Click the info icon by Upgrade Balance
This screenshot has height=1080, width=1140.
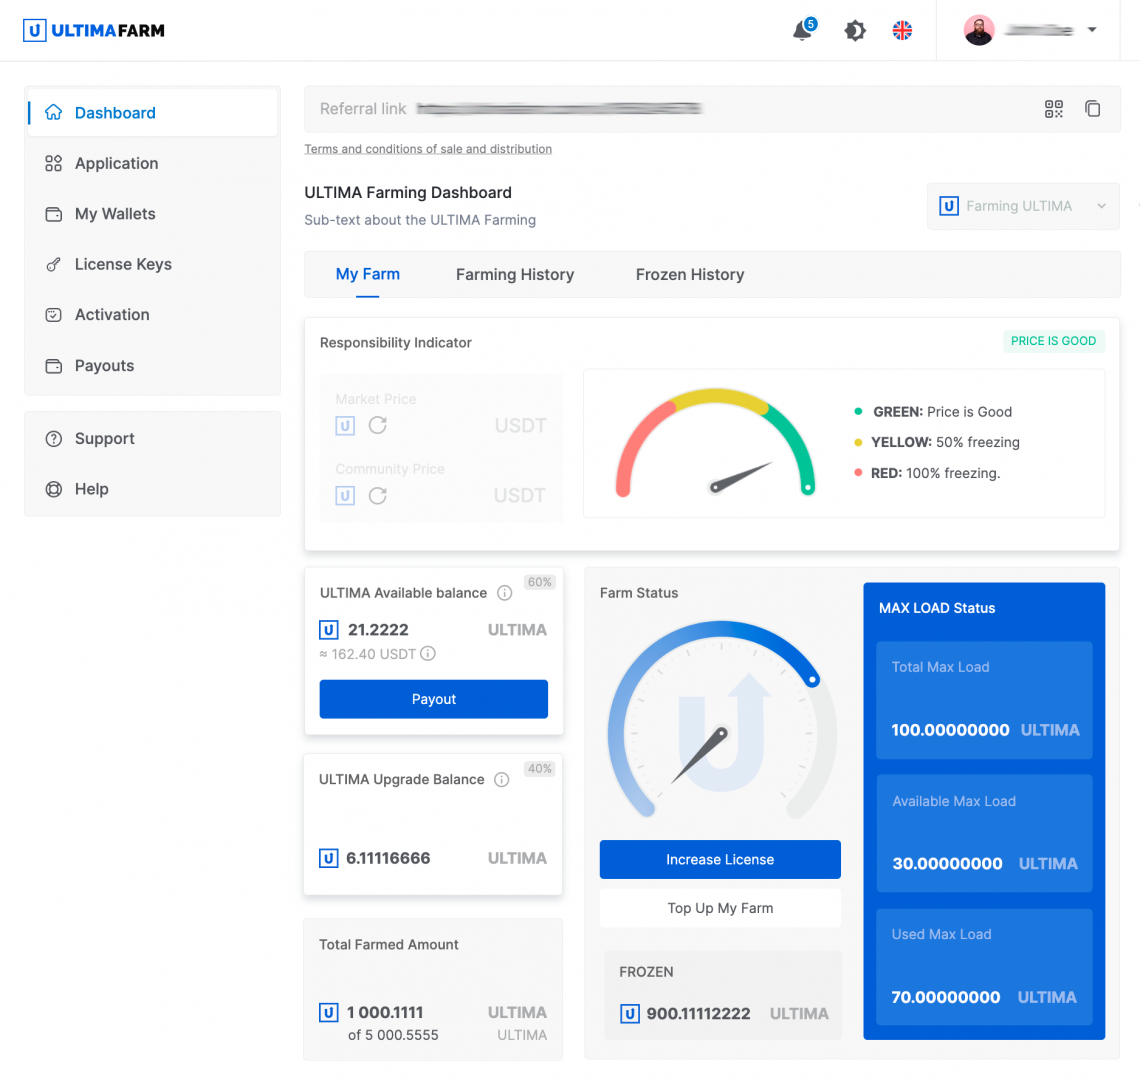pos(502,780)
